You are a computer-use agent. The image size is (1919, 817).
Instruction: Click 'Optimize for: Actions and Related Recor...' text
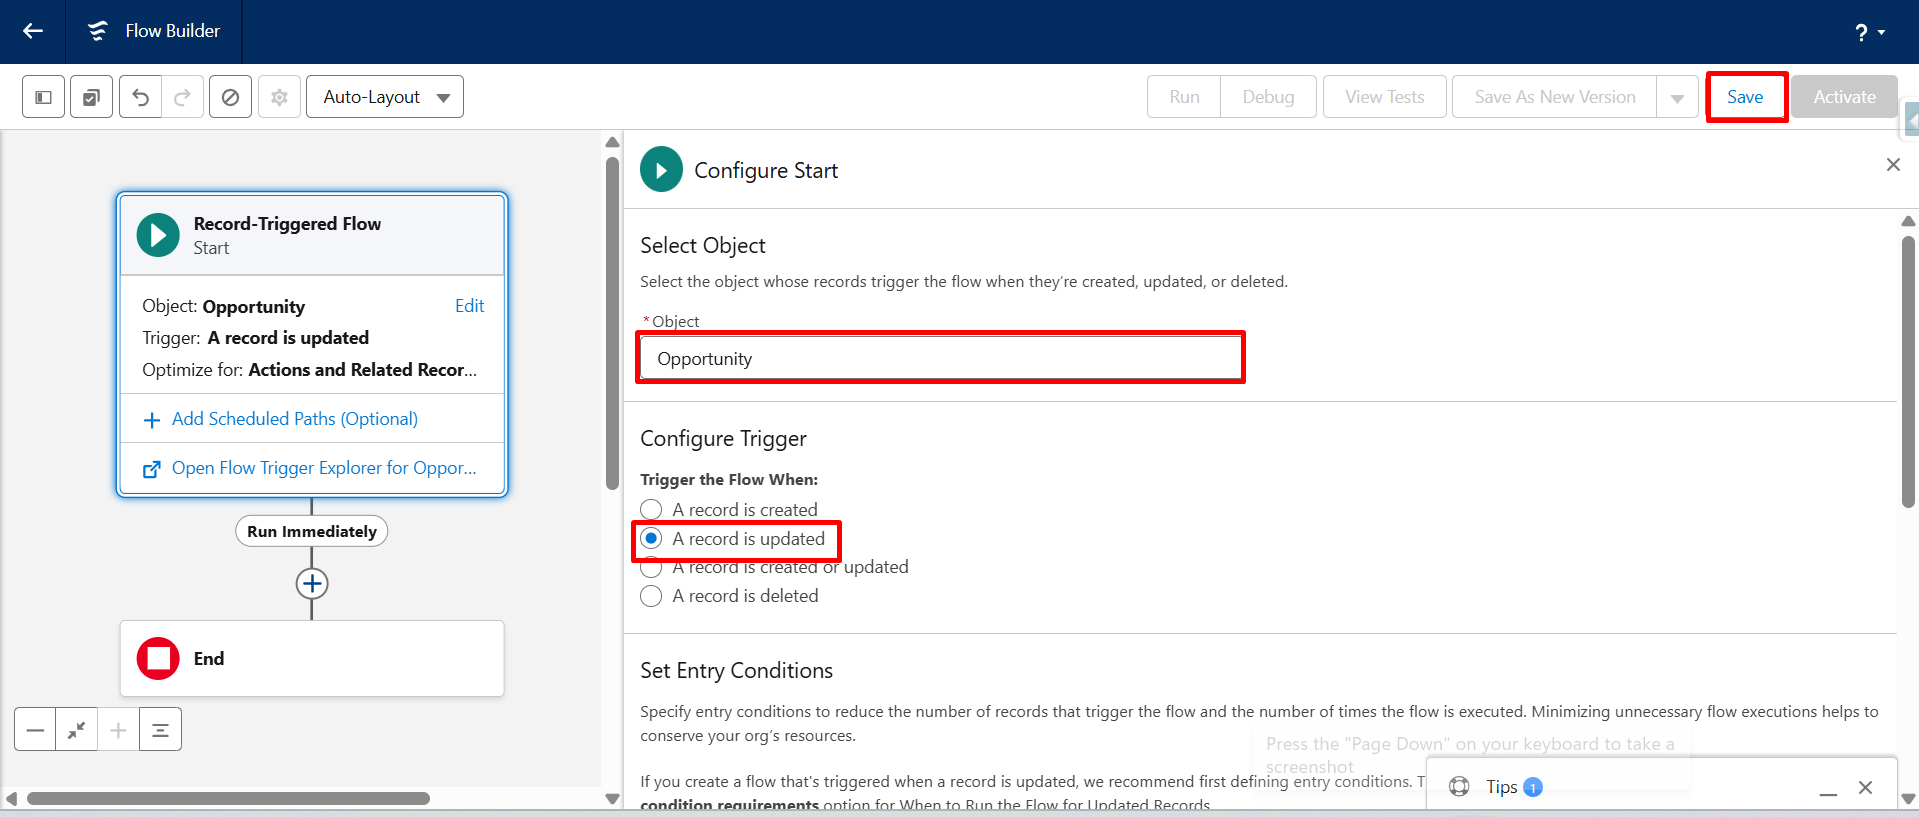pos(310,370)
